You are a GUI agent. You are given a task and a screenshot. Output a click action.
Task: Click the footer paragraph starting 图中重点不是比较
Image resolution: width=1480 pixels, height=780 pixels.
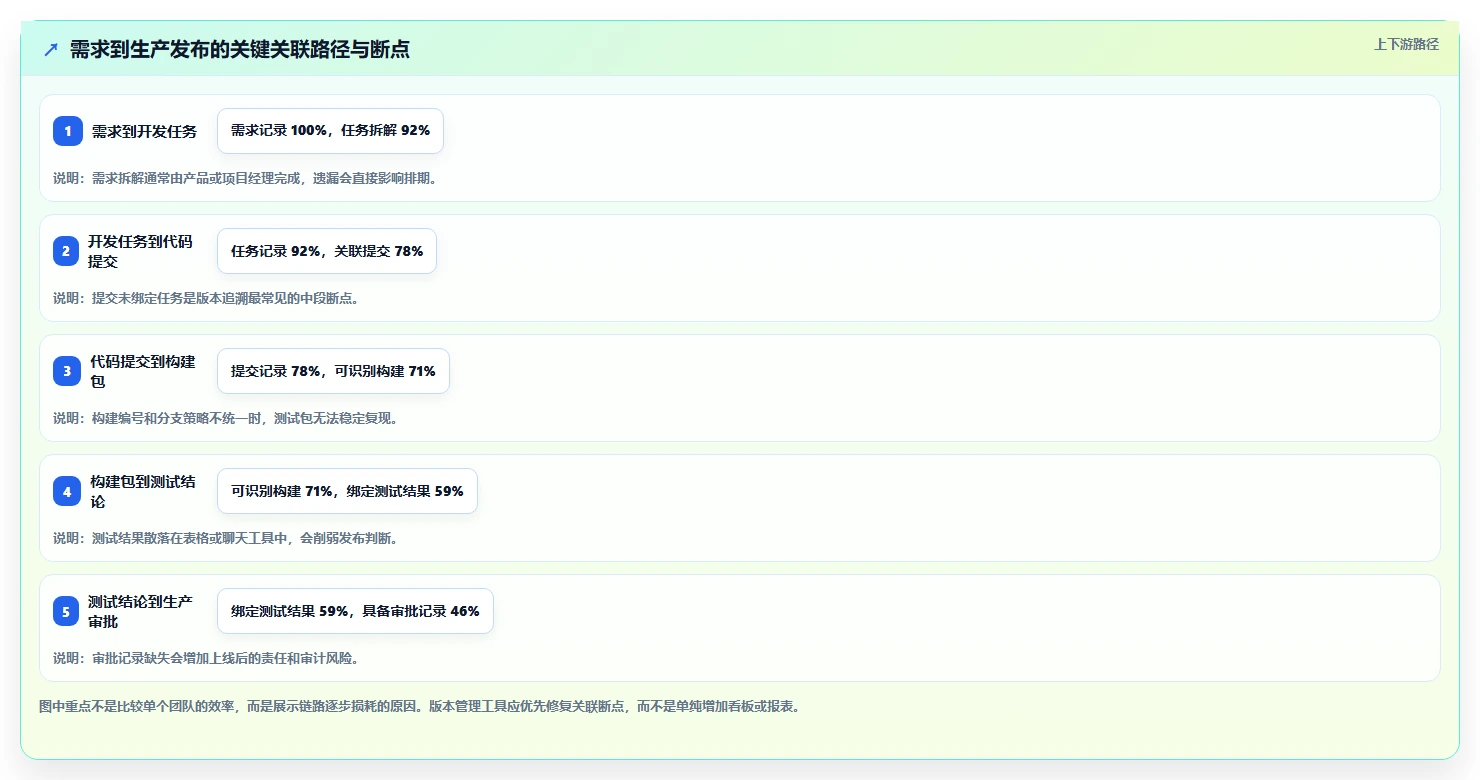click(x=419, y=706)
